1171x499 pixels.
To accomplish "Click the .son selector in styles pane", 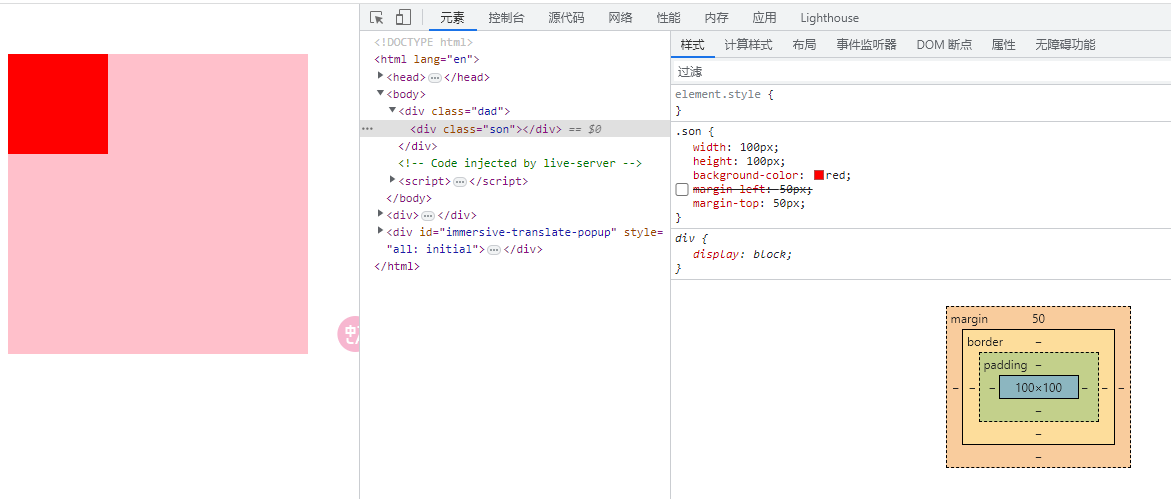I will click(689, 131).
